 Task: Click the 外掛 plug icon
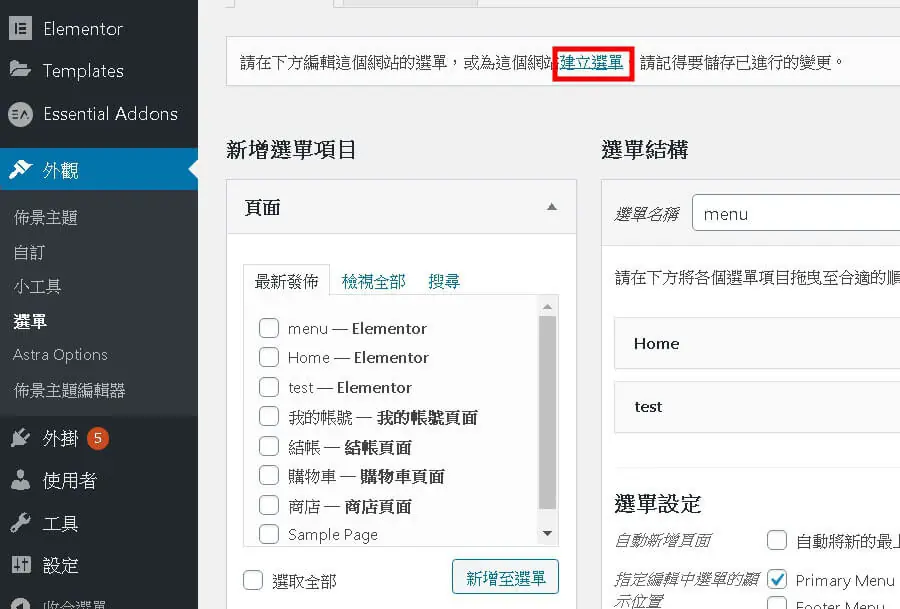point(20,438)
